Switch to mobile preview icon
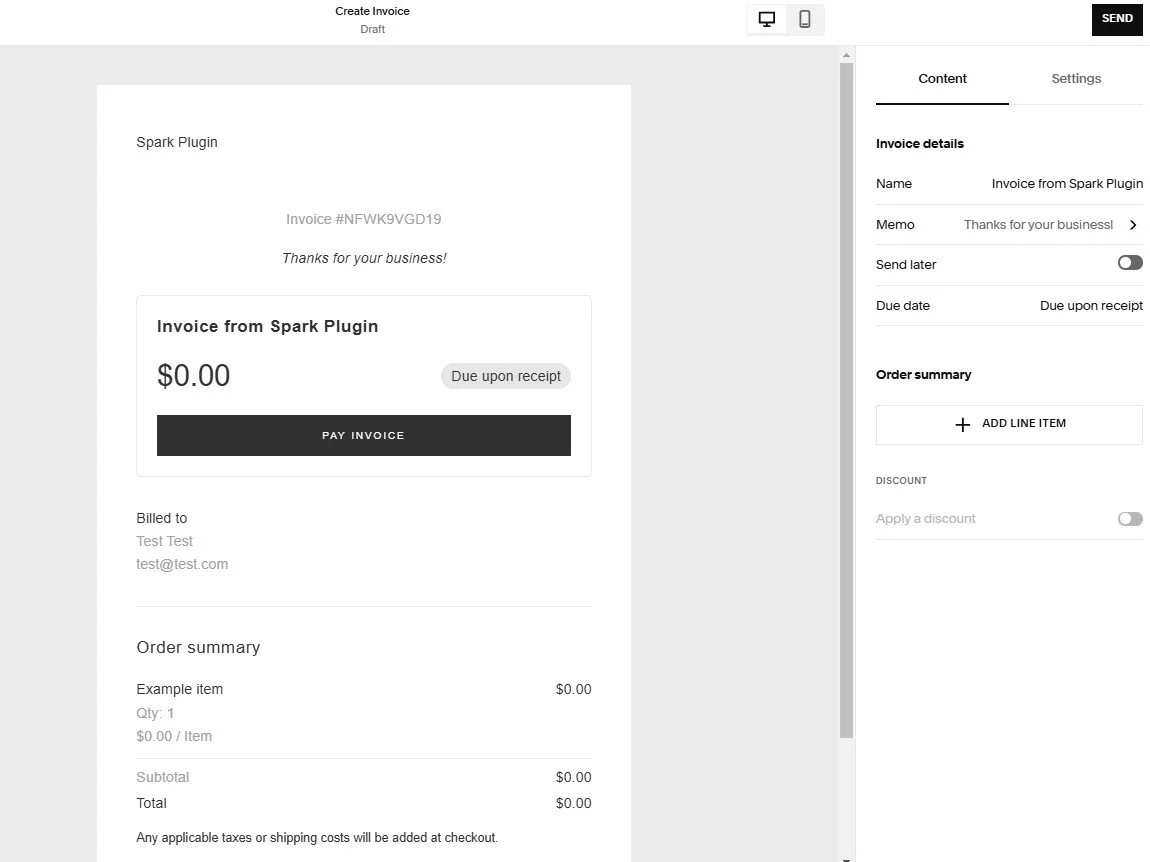Viewport: 1150px width, 862px height. [x=805, y=20]
